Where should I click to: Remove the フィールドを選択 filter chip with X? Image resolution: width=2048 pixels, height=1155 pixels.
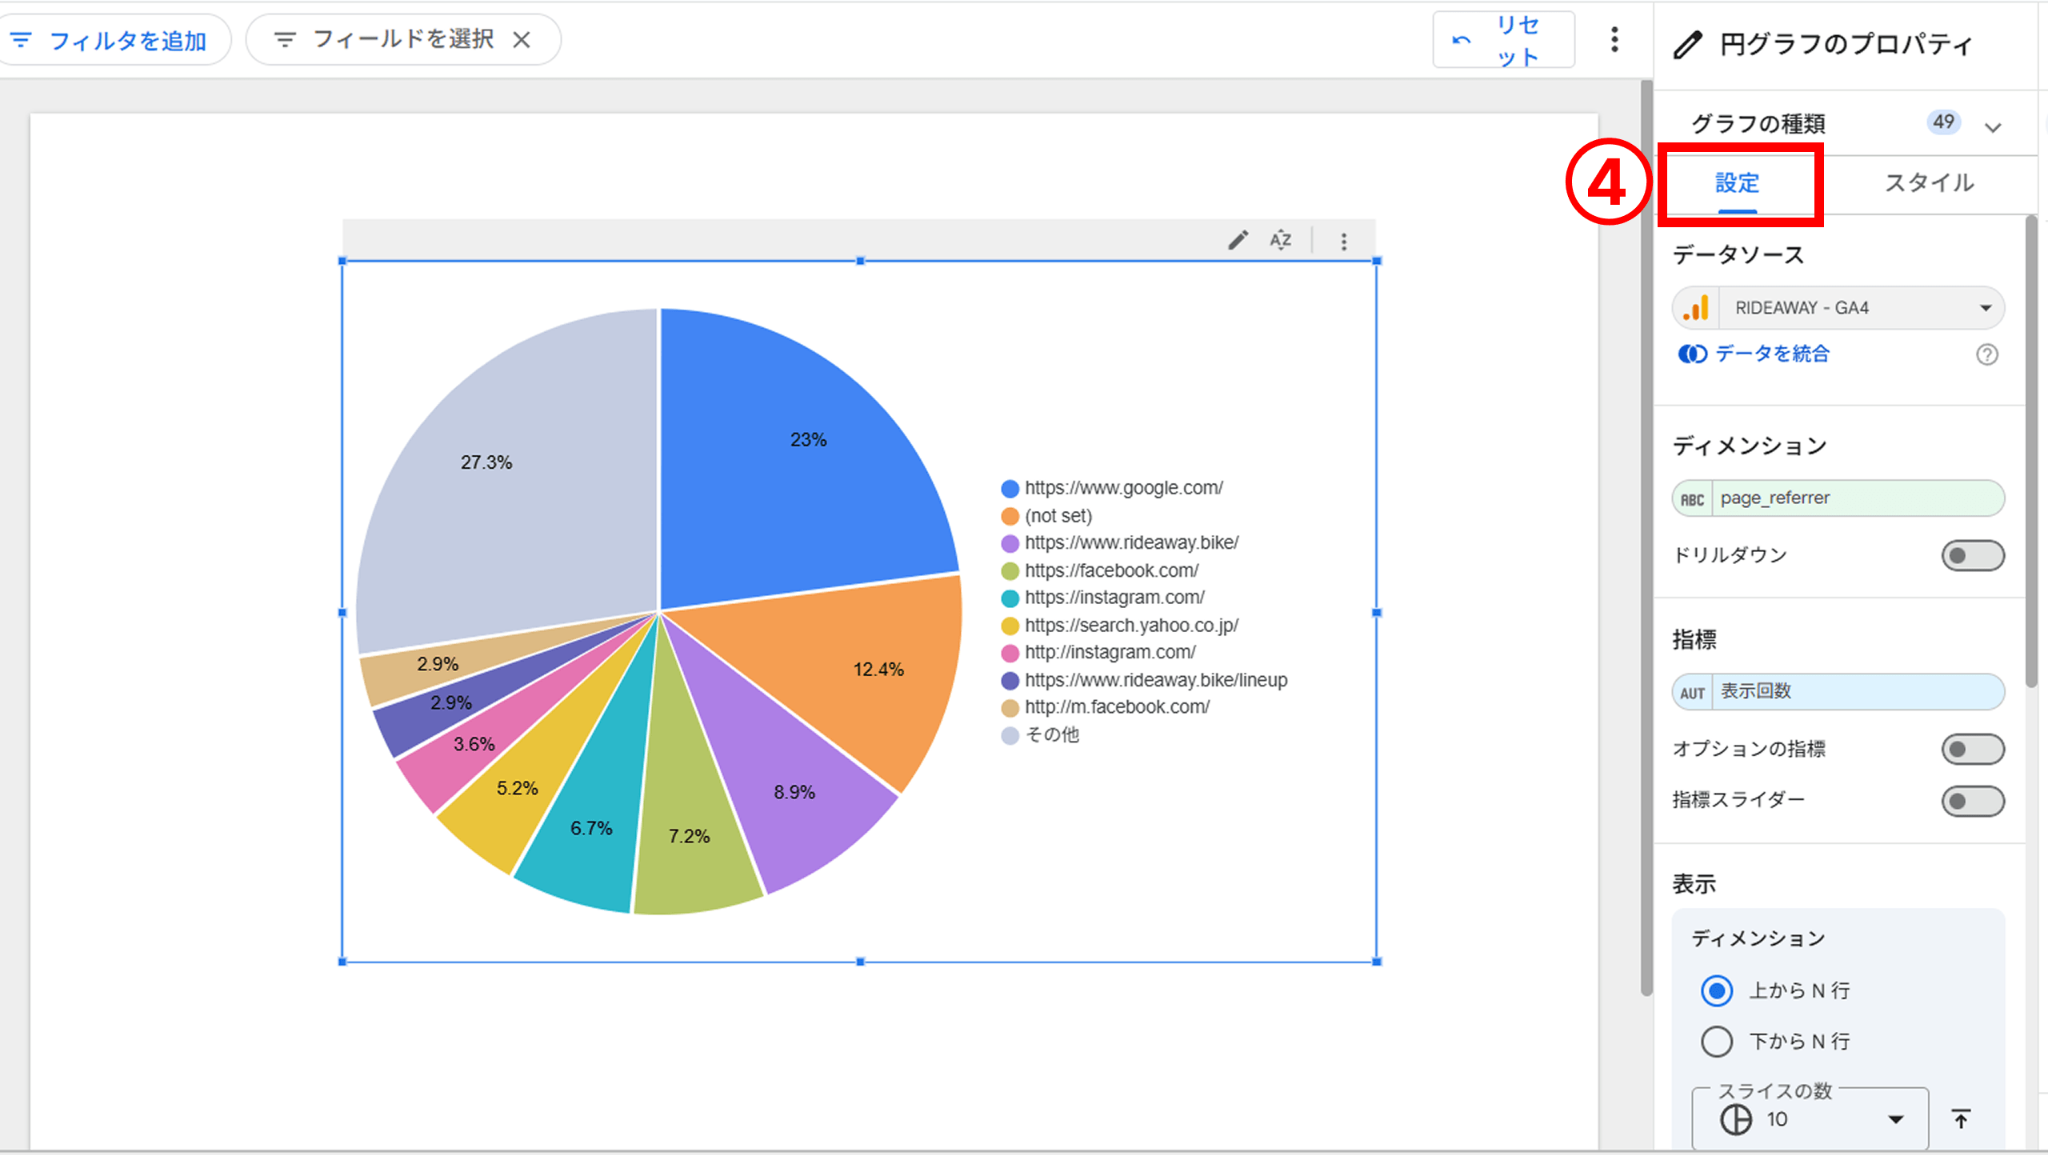point(522,40)
